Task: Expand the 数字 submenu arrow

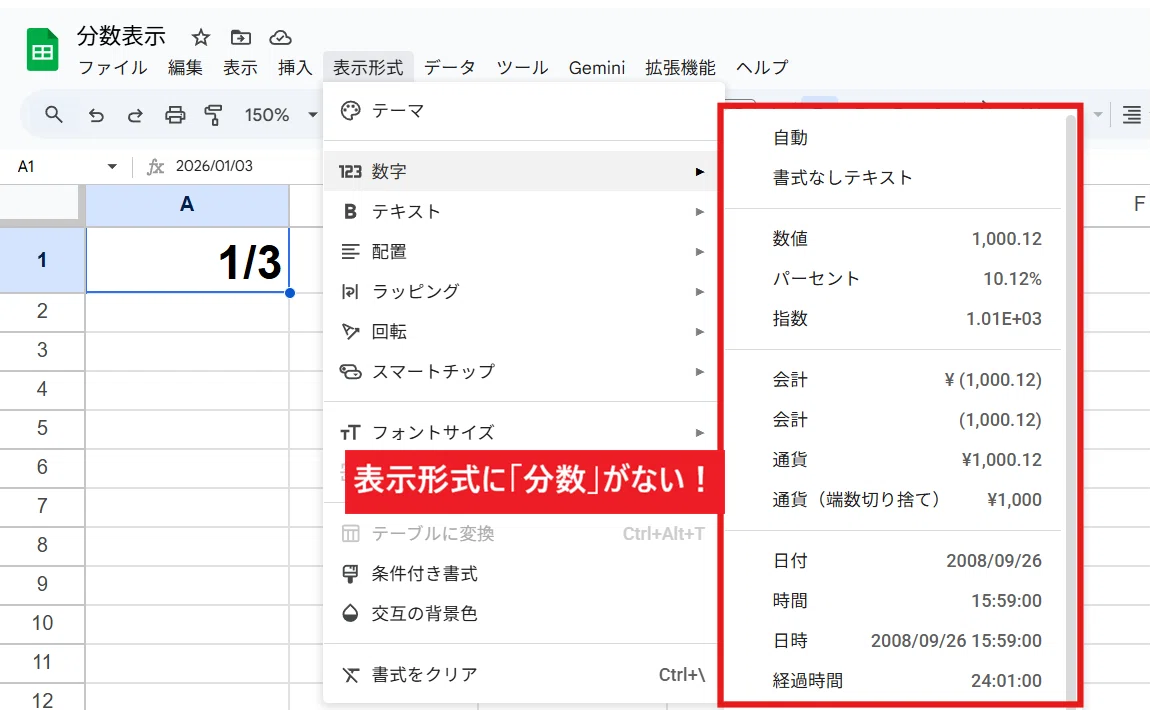Action: (699, 171)
